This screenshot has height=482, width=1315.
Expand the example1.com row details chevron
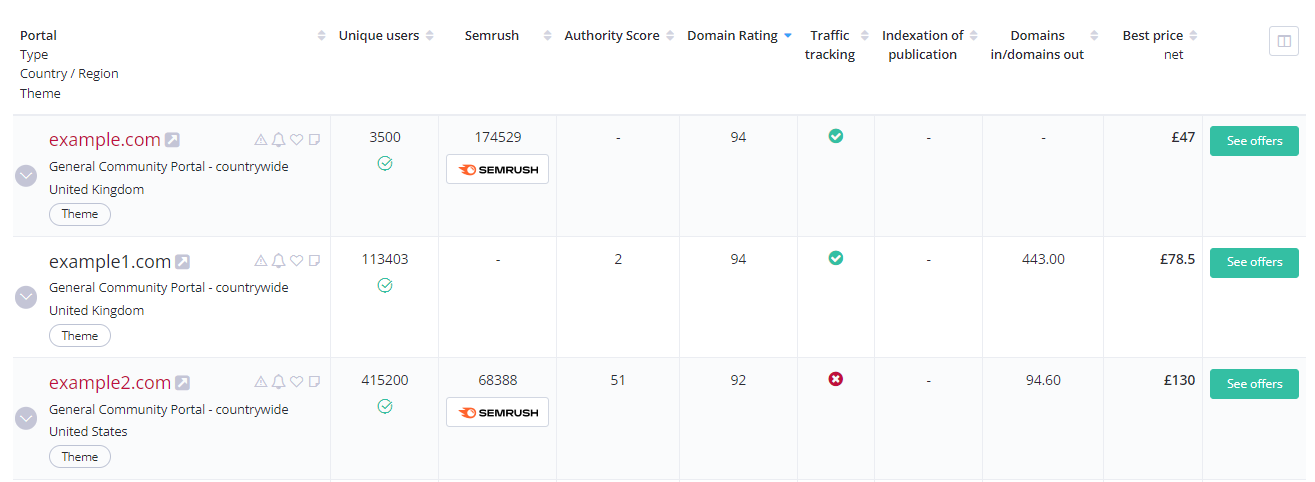(x=27, y=297)
